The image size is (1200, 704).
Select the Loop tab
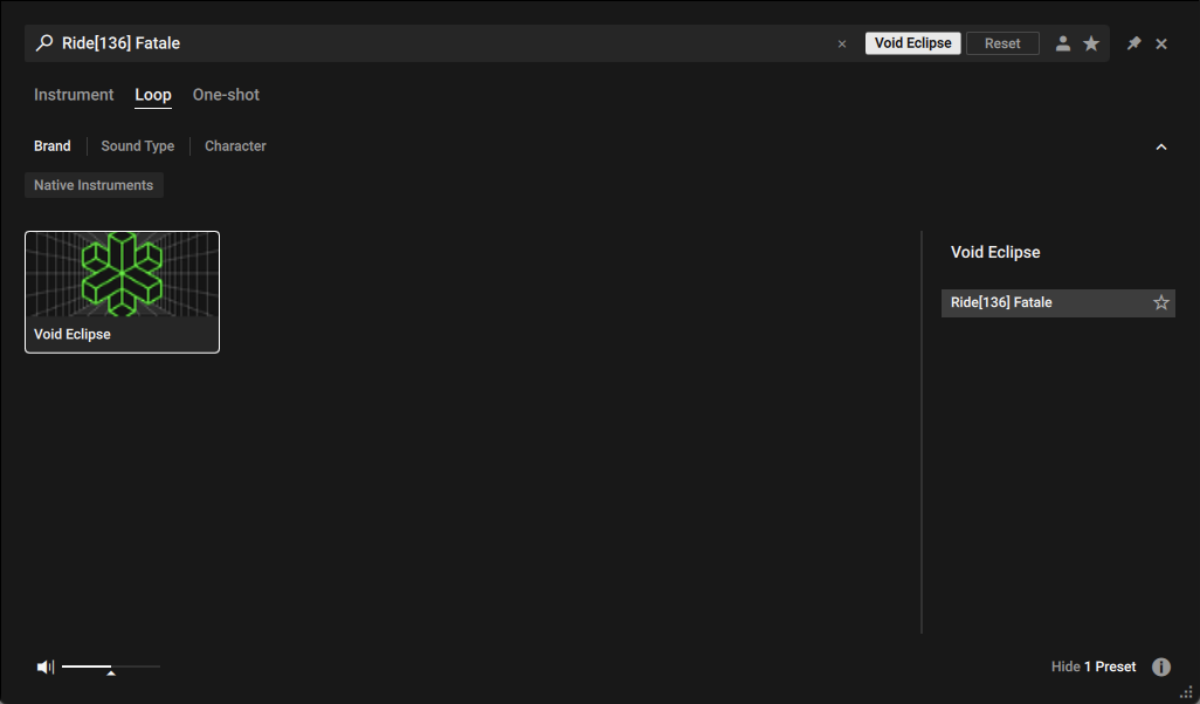pos(153,95)
